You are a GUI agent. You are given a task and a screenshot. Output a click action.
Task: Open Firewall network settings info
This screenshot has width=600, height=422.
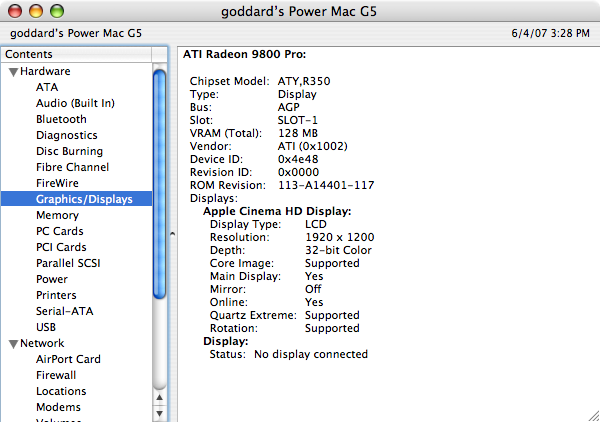(58, 375)
